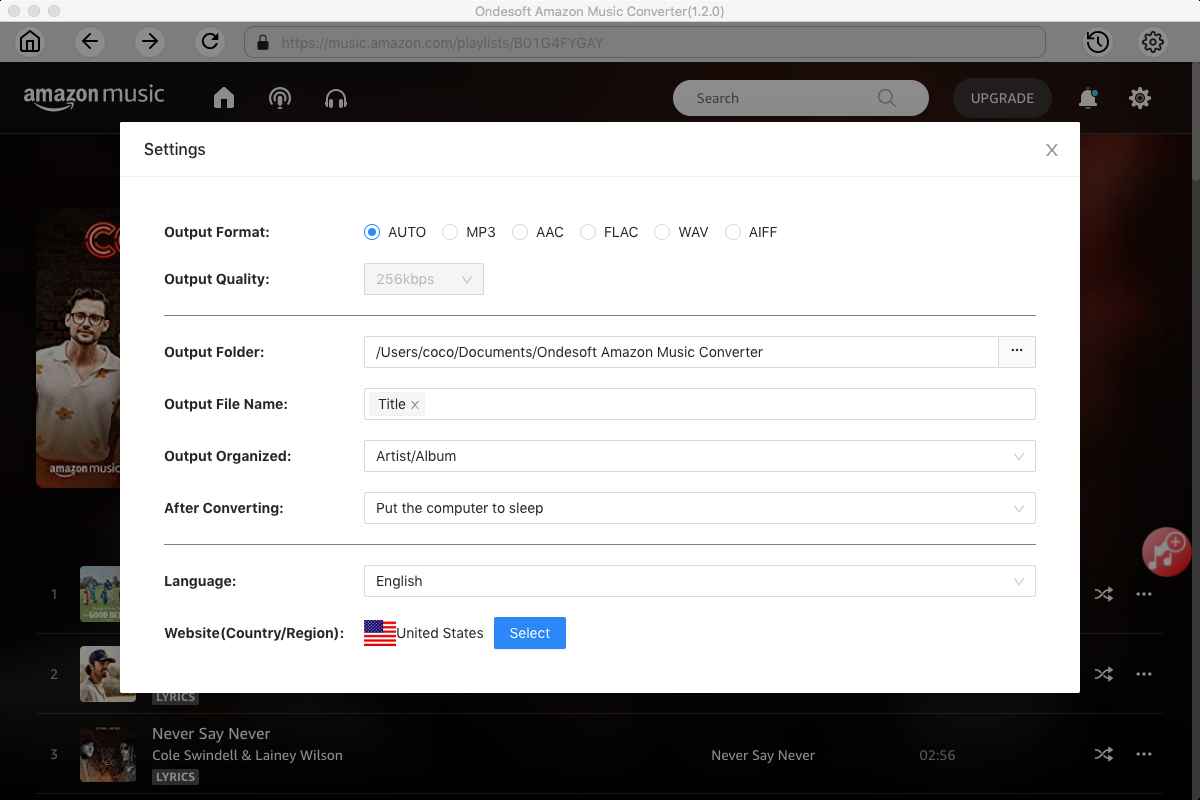
Task: Remove the Title tag from file name
Action: [415, 405]
